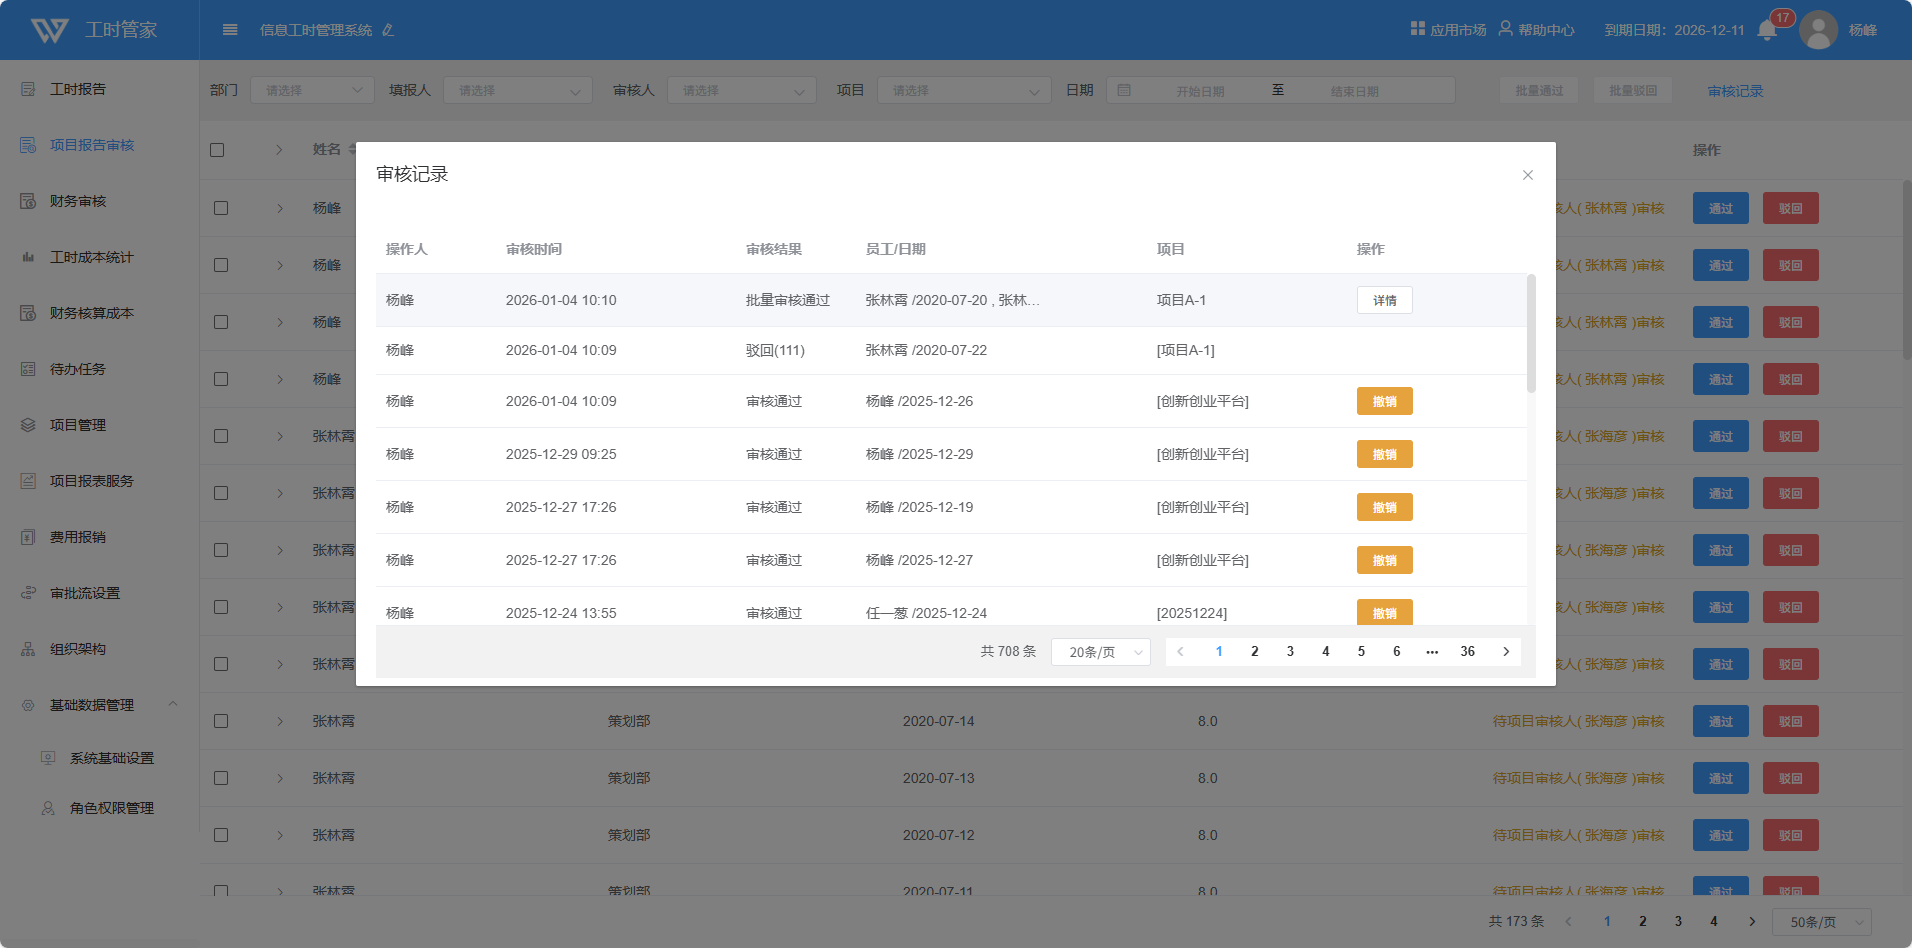The height and width of the screenshot is (948, 1912).
Task: Go to 工时成本统计 in the sidebar
Action: [x=91, y=257]
